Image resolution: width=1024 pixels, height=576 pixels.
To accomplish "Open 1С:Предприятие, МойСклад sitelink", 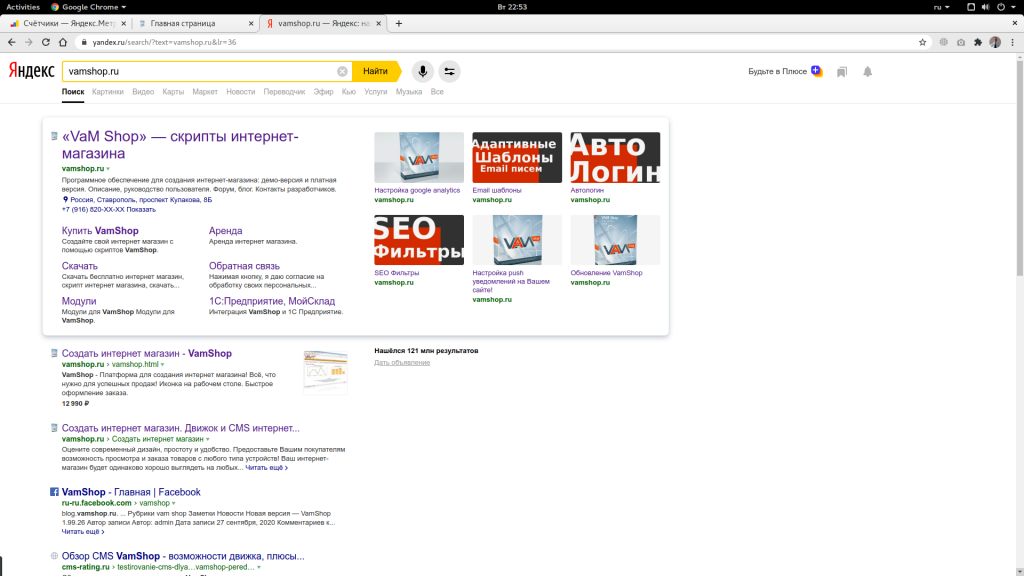I will click(272, 301).
